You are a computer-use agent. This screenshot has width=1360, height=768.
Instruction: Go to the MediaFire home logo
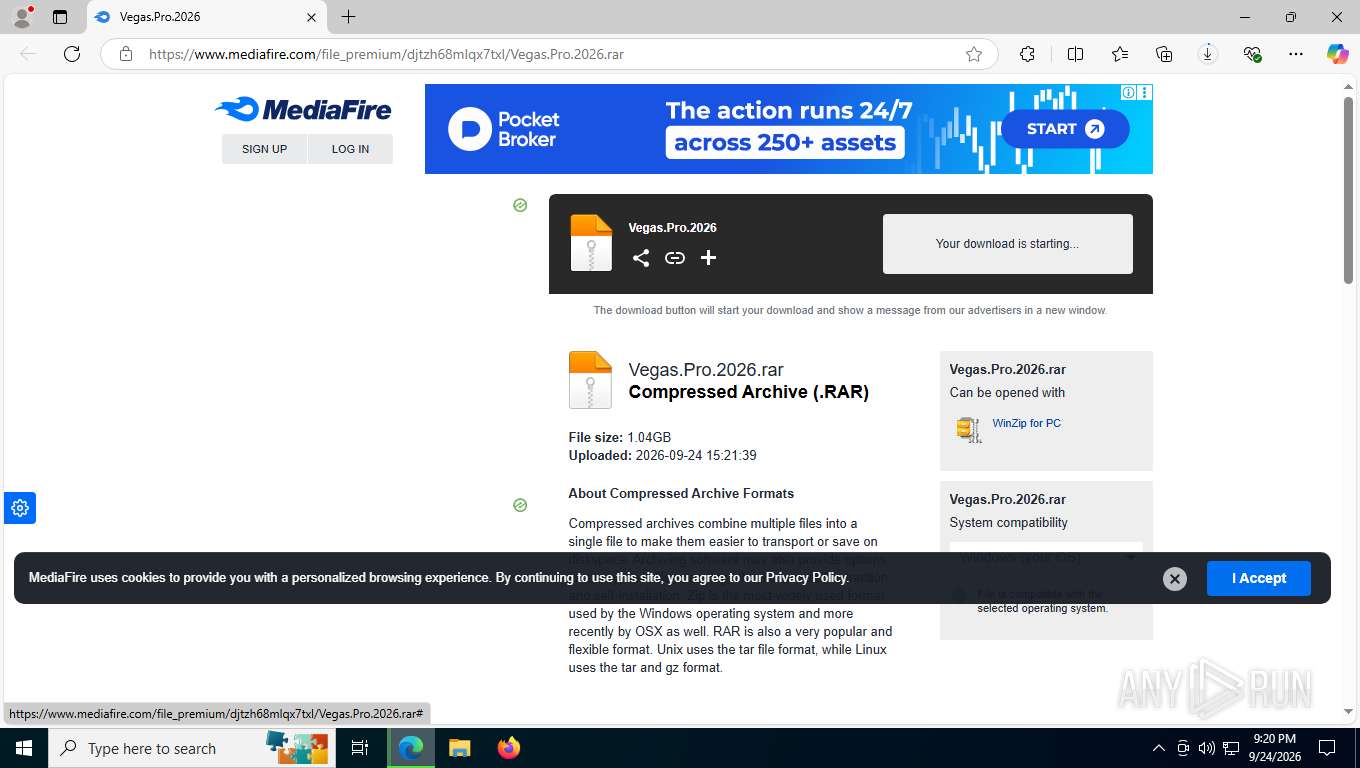(x=303, y=109)
